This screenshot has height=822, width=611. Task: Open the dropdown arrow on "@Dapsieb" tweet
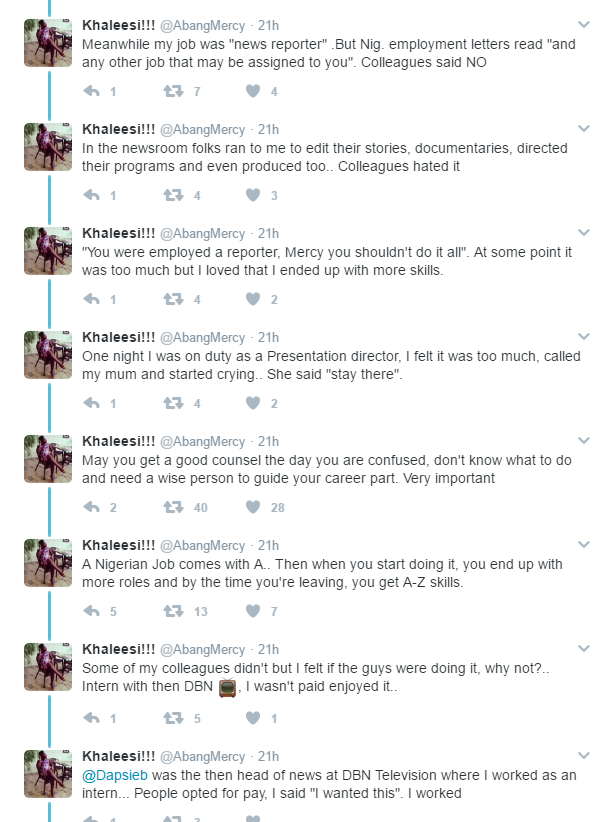[584, 754]
